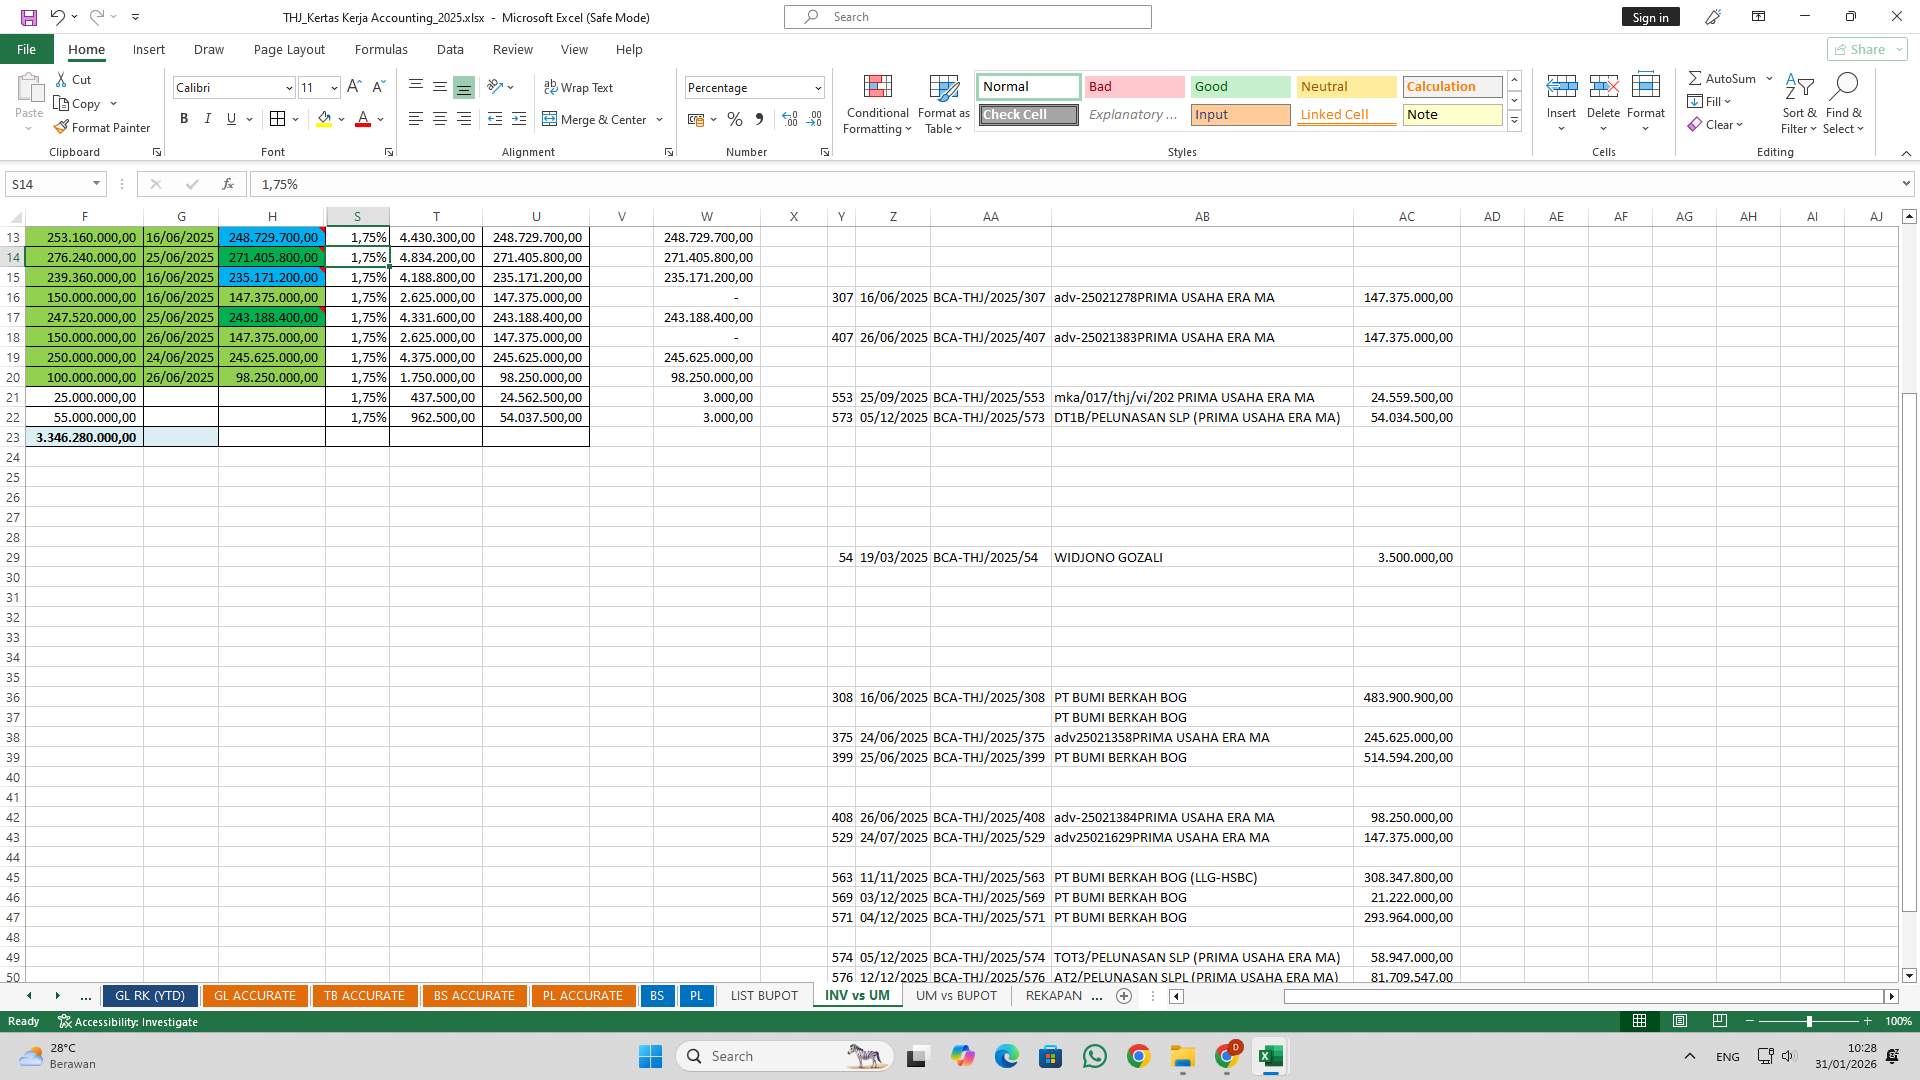Click the Insert Function fx icon
Screen dimensions: 1920x1080
(228, 184)
